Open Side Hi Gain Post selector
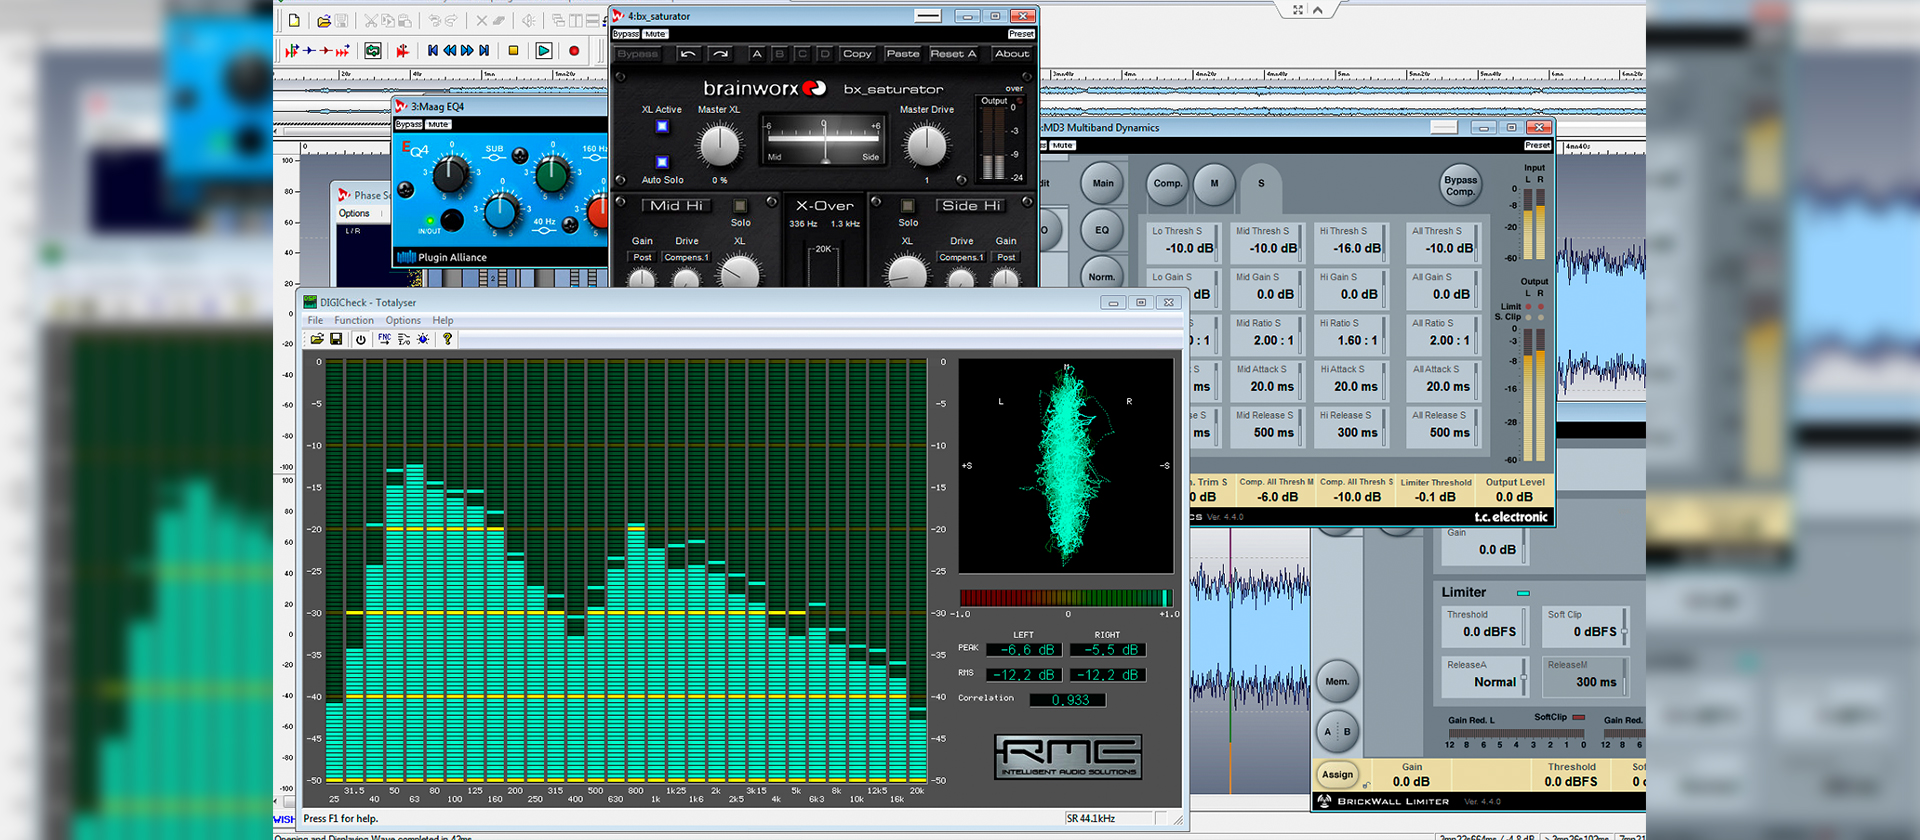The width and height of the screenshot is (1920, 840). (x=1006, y=257)
